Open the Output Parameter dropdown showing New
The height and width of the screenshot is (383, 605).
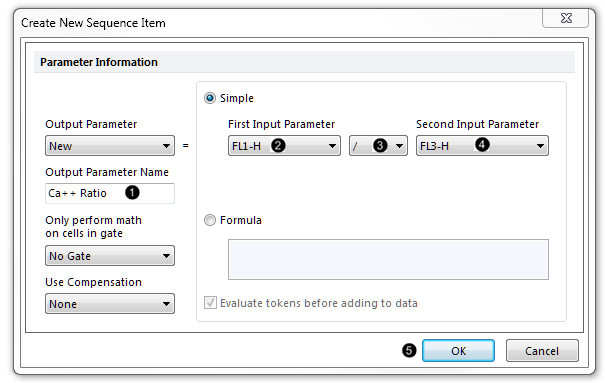click(x=110, y=146)
